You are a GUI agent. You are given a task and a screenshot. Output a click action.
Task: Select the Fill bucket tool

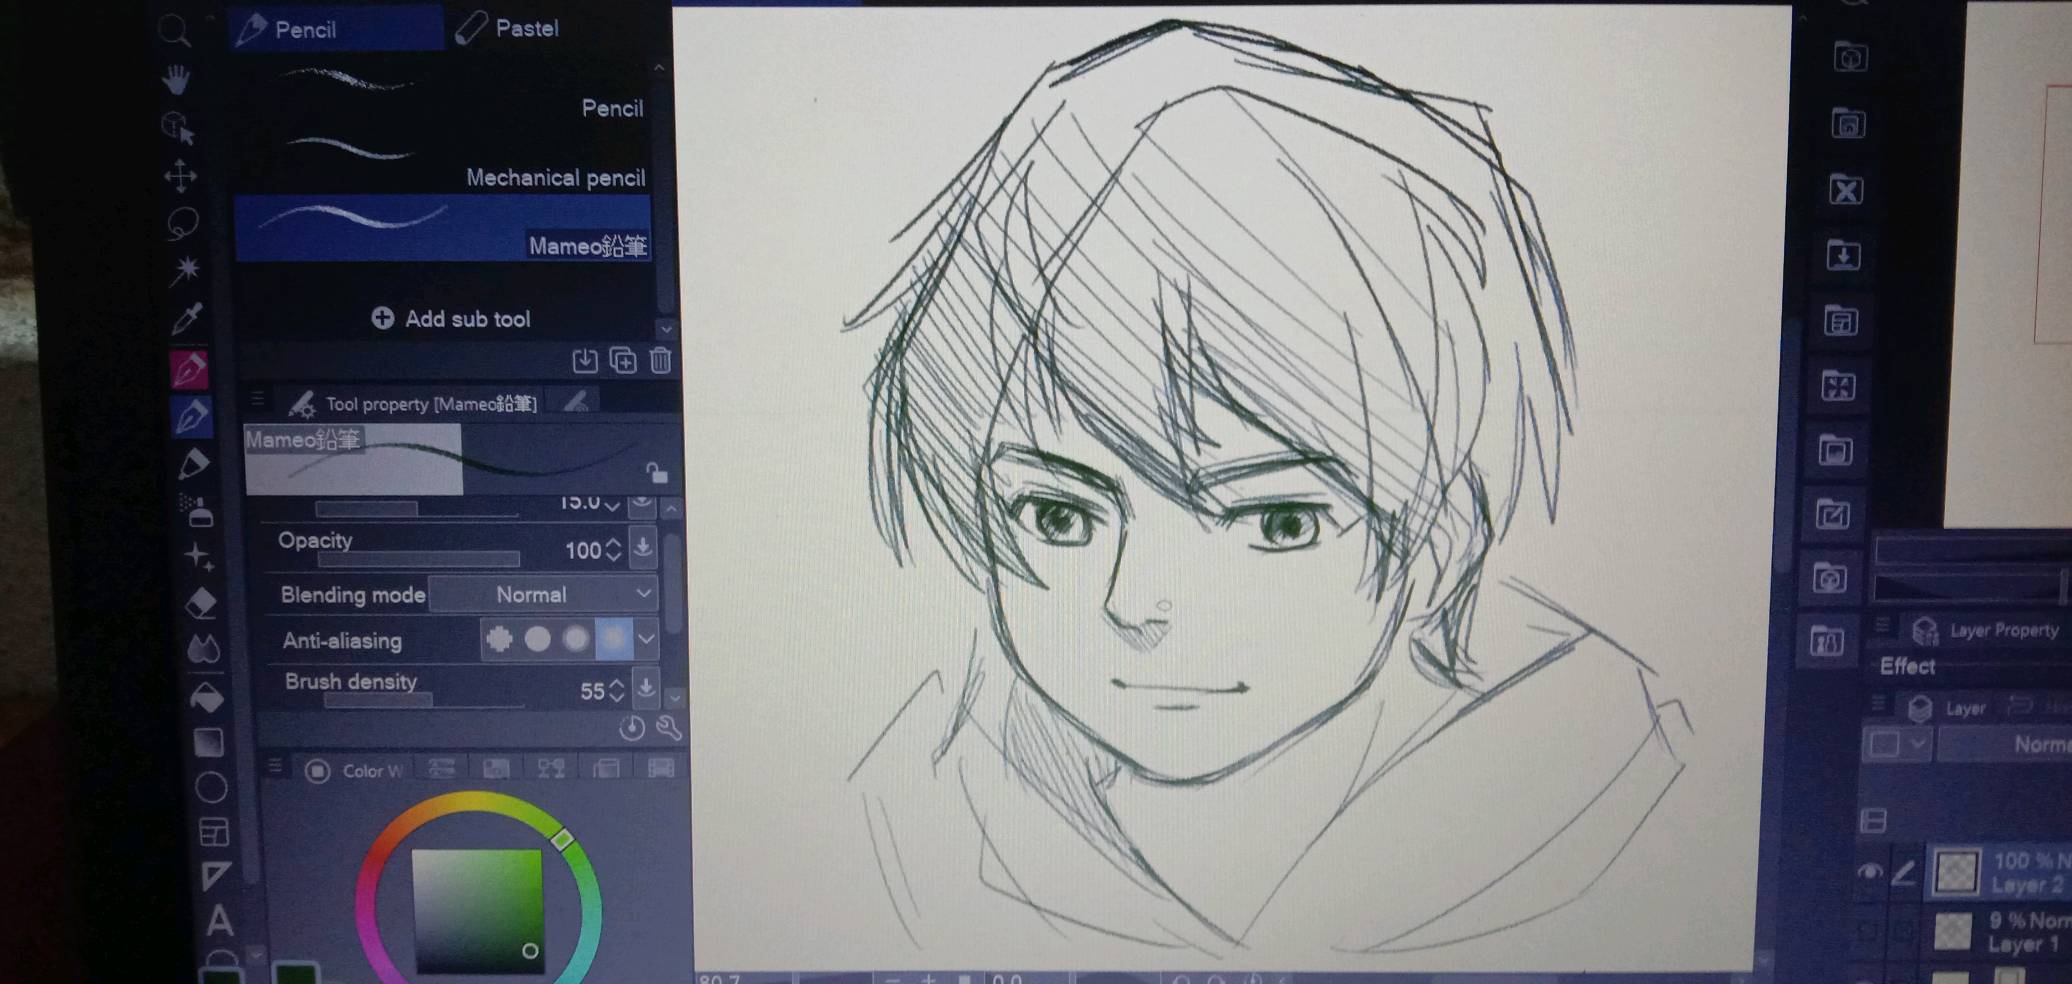(206, 697)
